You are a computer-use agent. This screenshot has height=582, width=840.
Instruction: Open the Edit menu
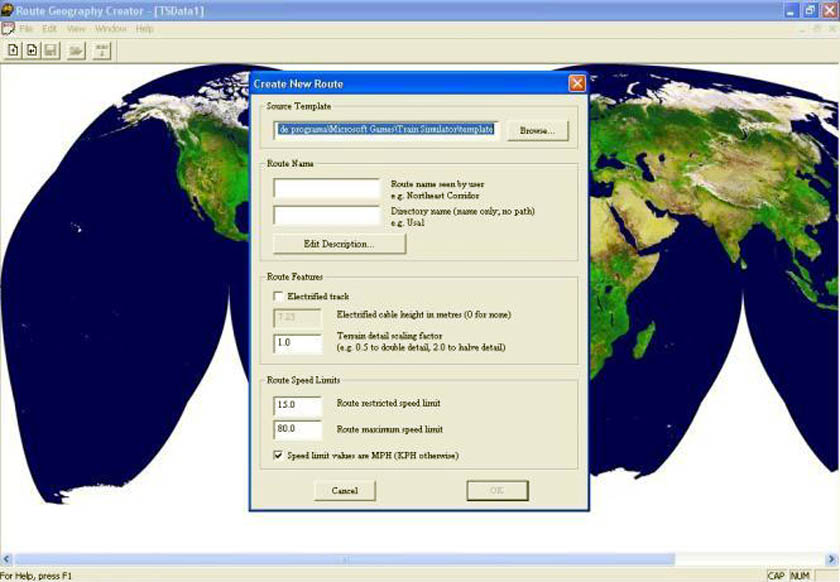(50, 29)
